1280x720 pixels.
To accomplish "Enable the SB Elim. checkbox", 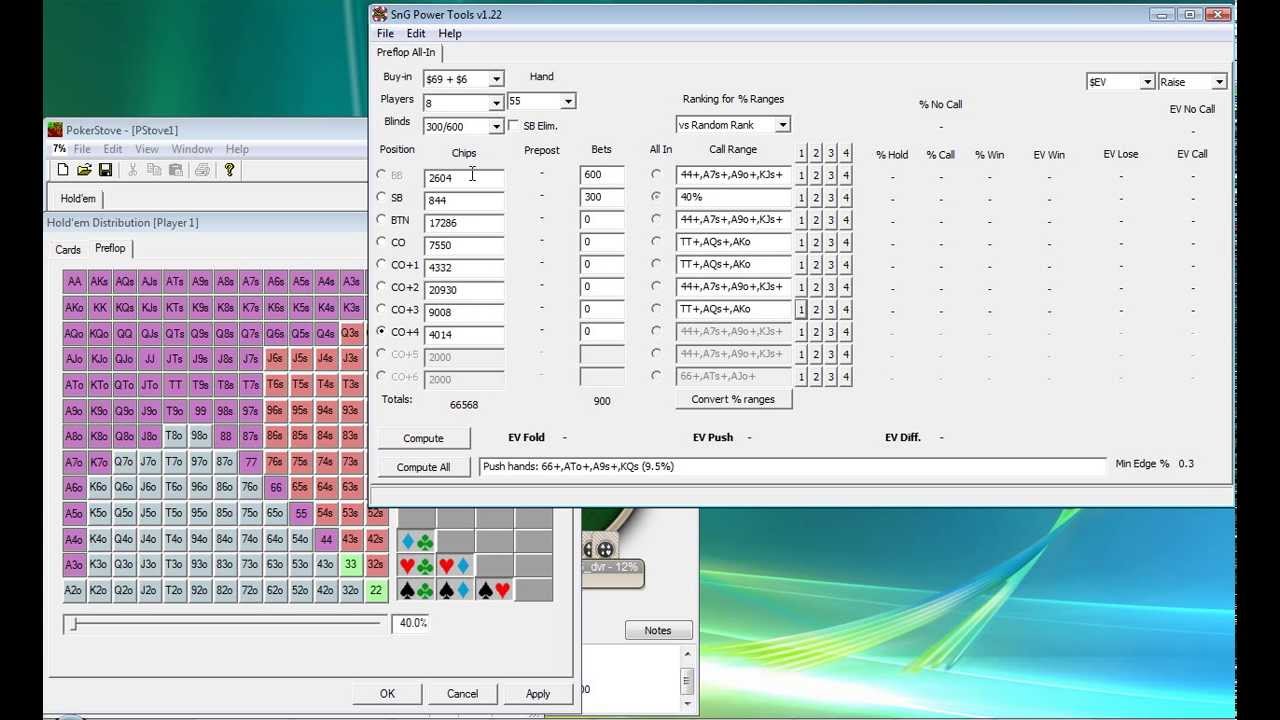I will point(514,126).
